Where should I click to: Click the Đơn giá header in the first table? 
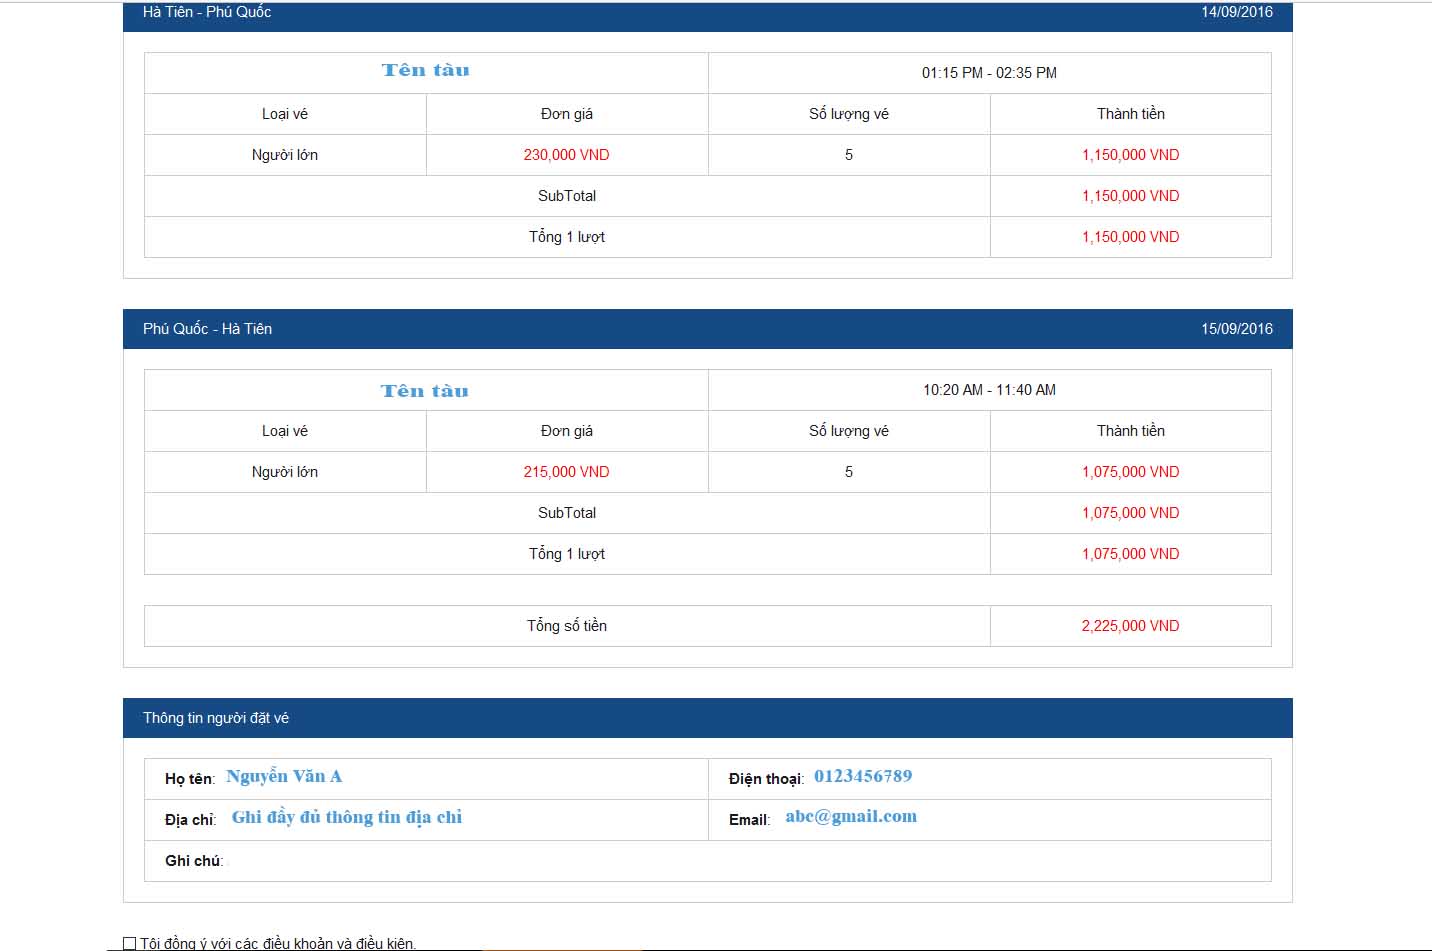pyautogui.click(x=567, y=114)
